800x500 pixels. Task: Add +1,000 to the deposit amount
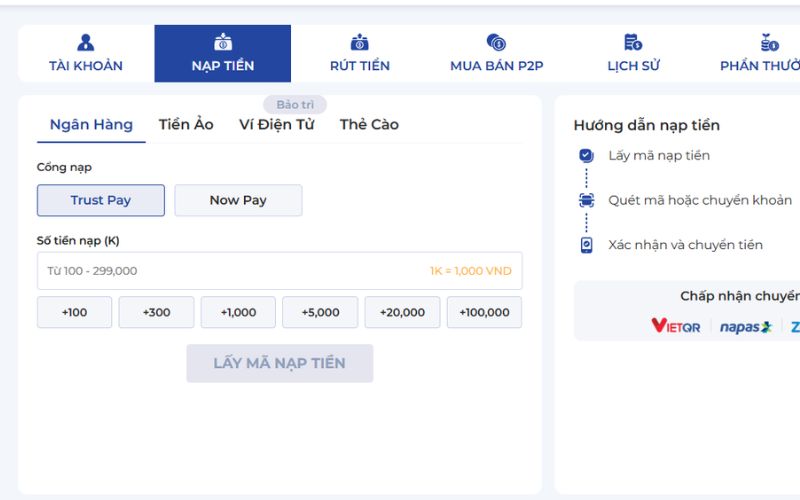[238, 312]
